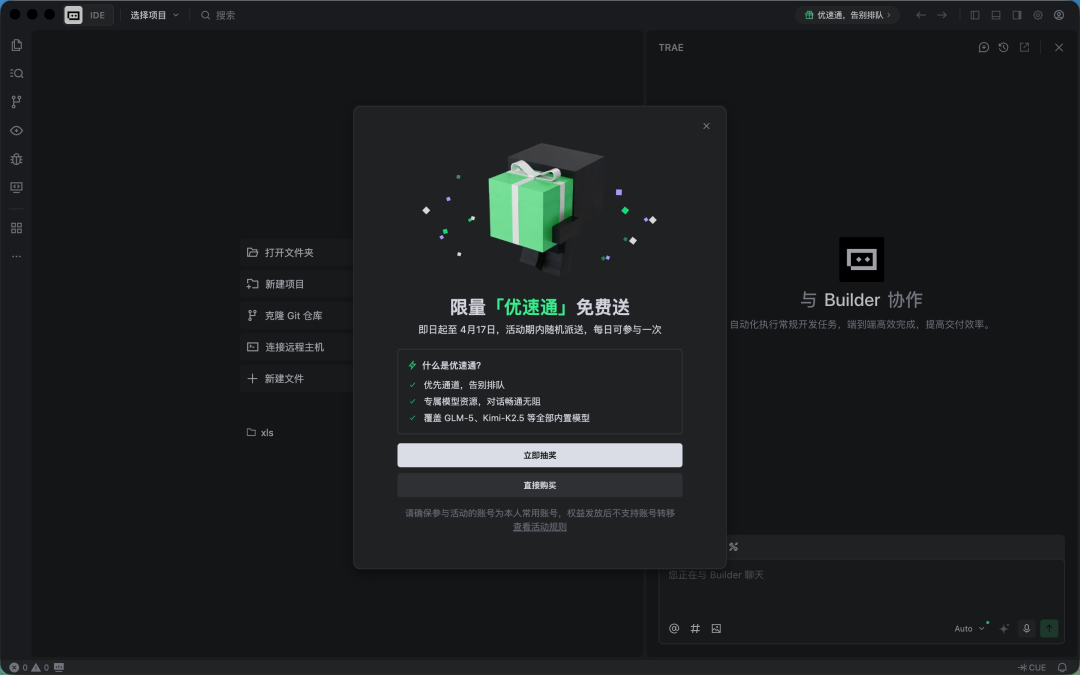1080x675 pixels.
Task: Open the Auto model selector dropdown
Action: point(970,629)
